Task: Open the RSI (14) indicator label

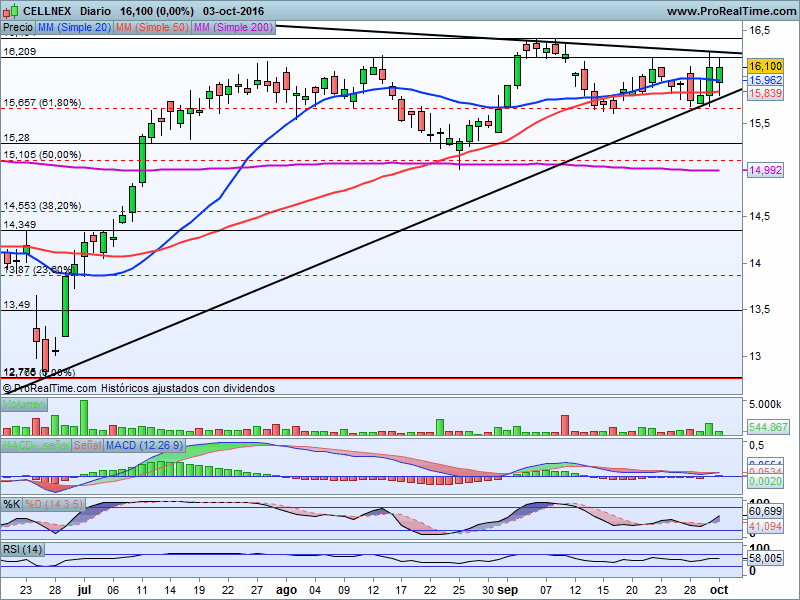Action: tap(22, 549)
